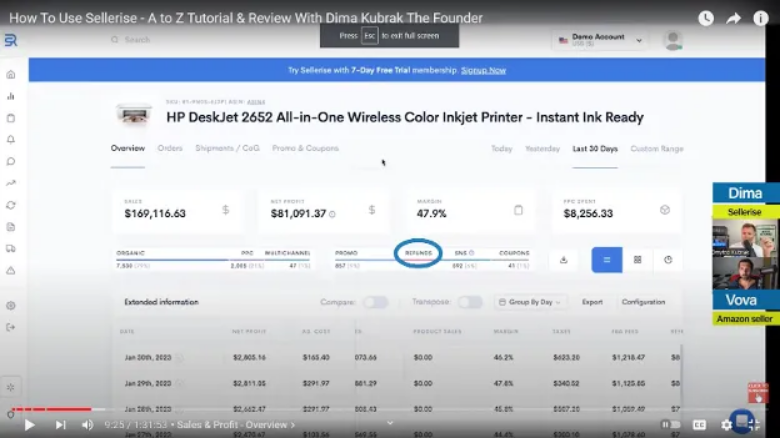Viewport: 780px width, 438px height.
Task: Select the blue list view button
Action: click(x=607, y=260)
